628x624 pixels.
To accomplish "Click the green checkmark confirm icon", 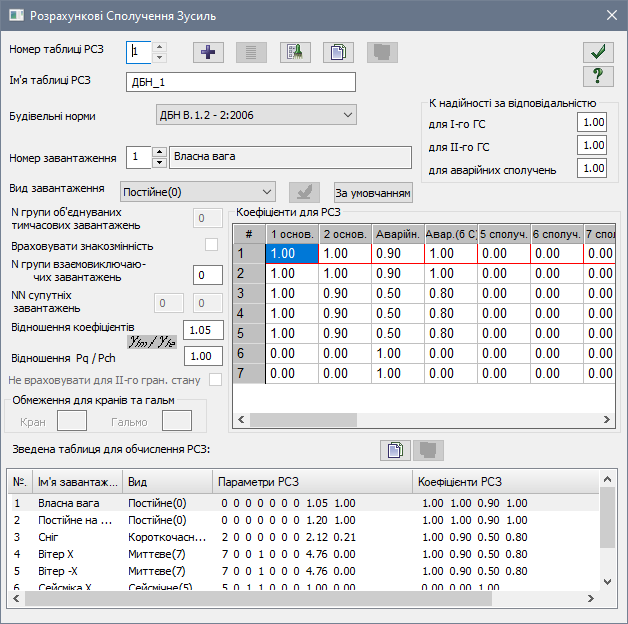I will [598, 51].
